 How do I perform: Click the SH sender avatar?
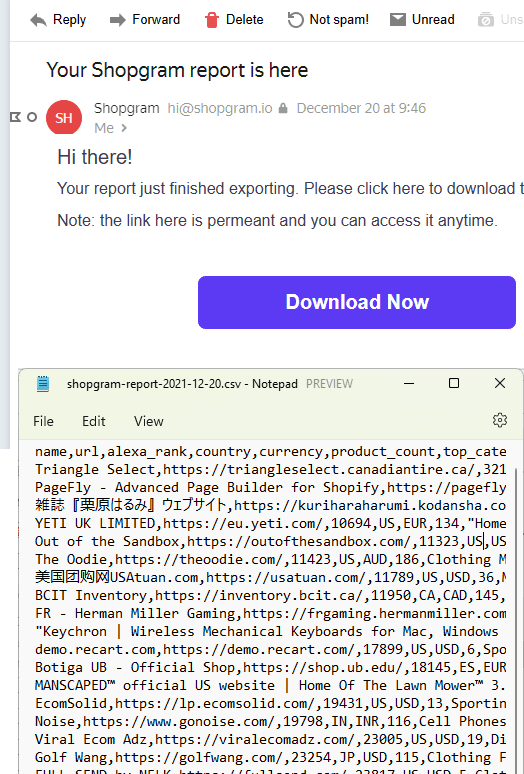[x=64, y=117]
